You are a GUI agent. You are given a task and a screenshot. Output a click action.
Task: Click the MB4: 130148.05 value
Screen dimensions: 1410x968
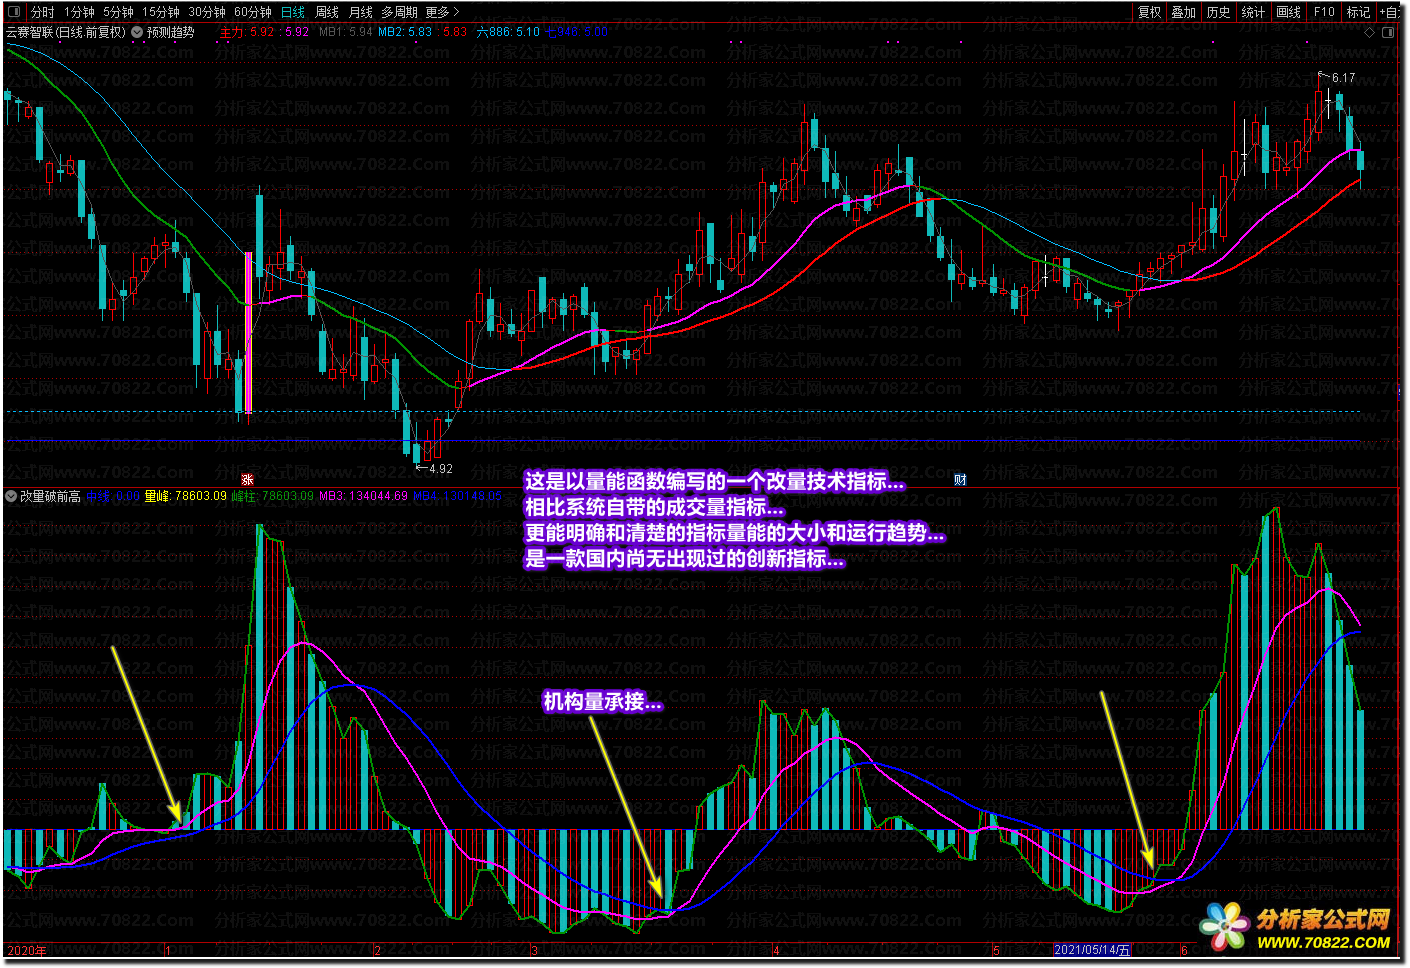click(458, 496)
